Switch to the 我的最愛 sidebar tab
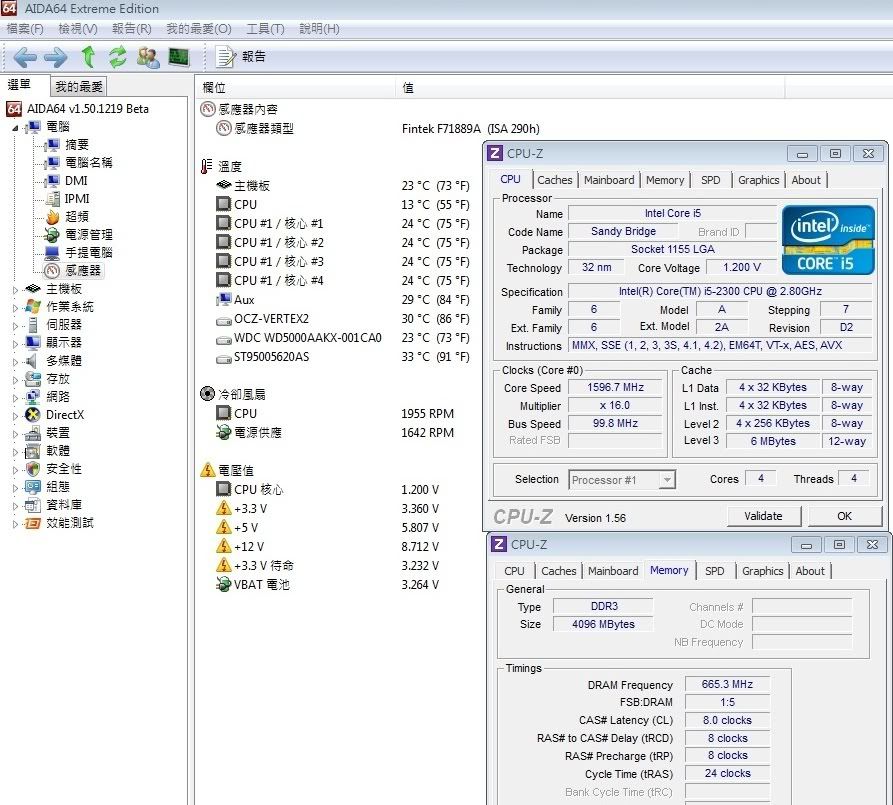Image resolution: width=893 pixels, height=805 pixels. [79, 87]
